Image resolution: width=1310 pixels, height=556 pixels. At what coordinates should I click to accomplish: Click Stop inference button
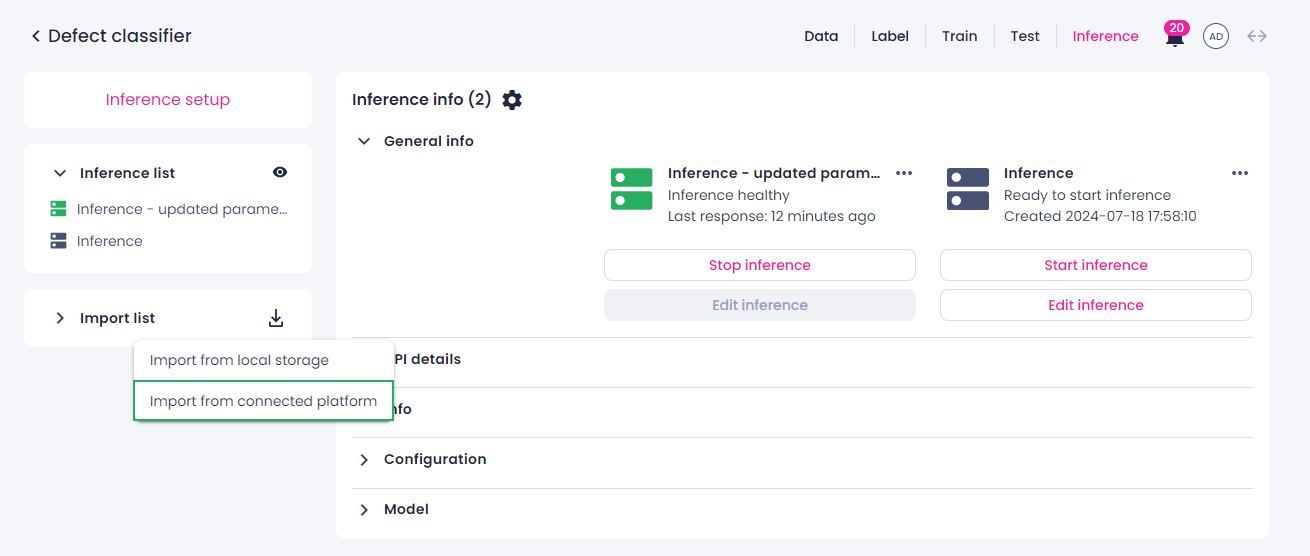pyautogui.click(x=760, y=265)
